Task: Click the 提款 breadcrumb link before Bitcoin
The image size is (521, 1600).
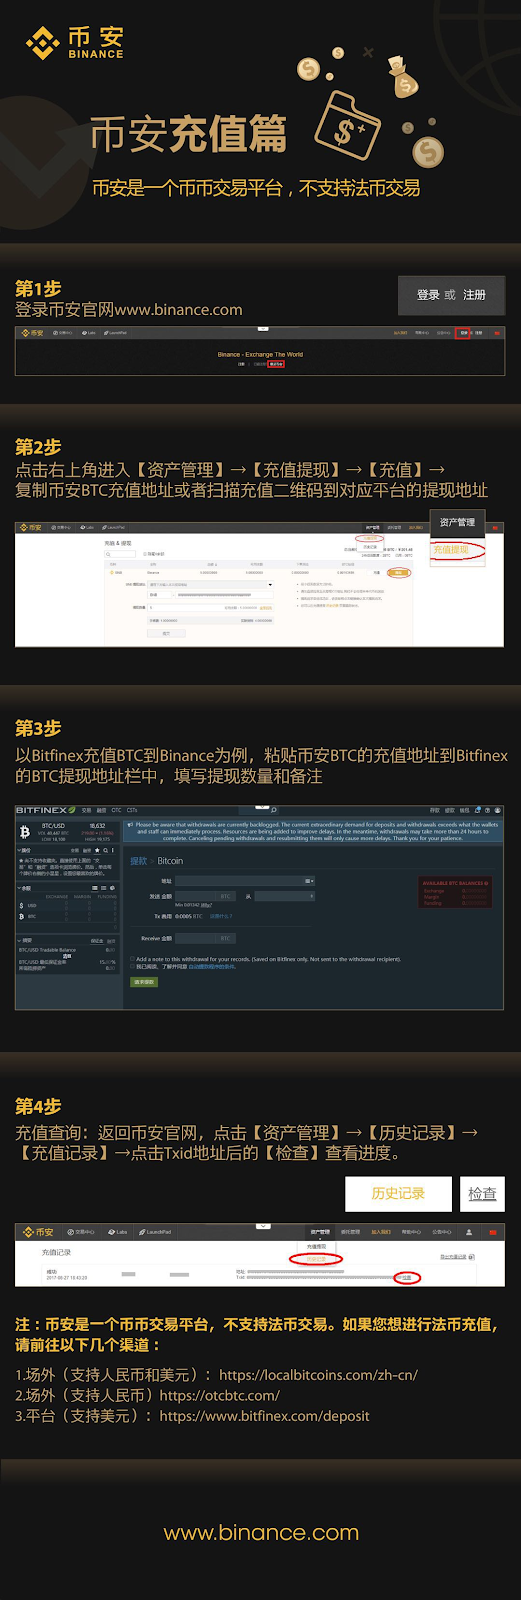Action: click(x=138, y=861)
